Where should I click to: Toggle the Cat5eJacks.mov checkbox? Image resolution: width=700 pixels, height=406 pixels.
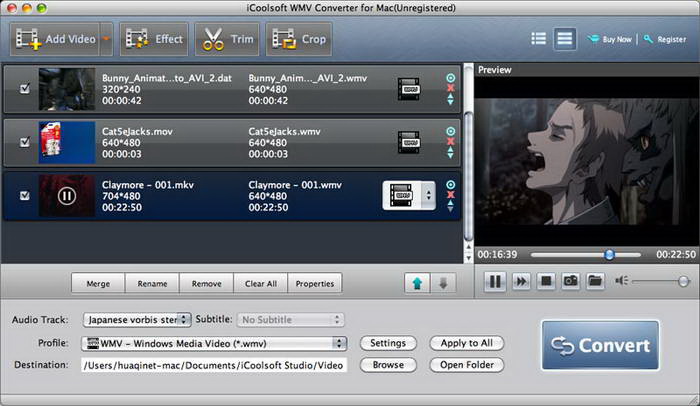[25, 142]
